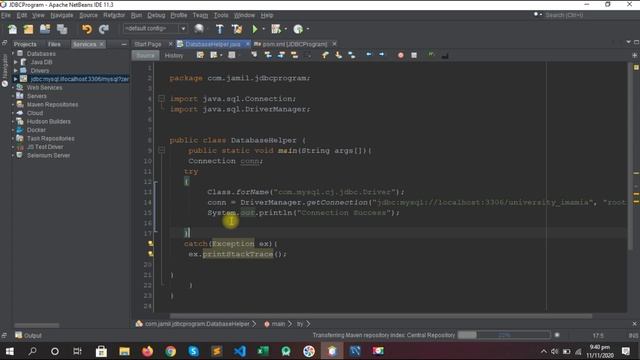Viewport: 640px width, 360px height.
Task: Click the Find Previous Occurrence icon
Action: (x=268, y=55)
